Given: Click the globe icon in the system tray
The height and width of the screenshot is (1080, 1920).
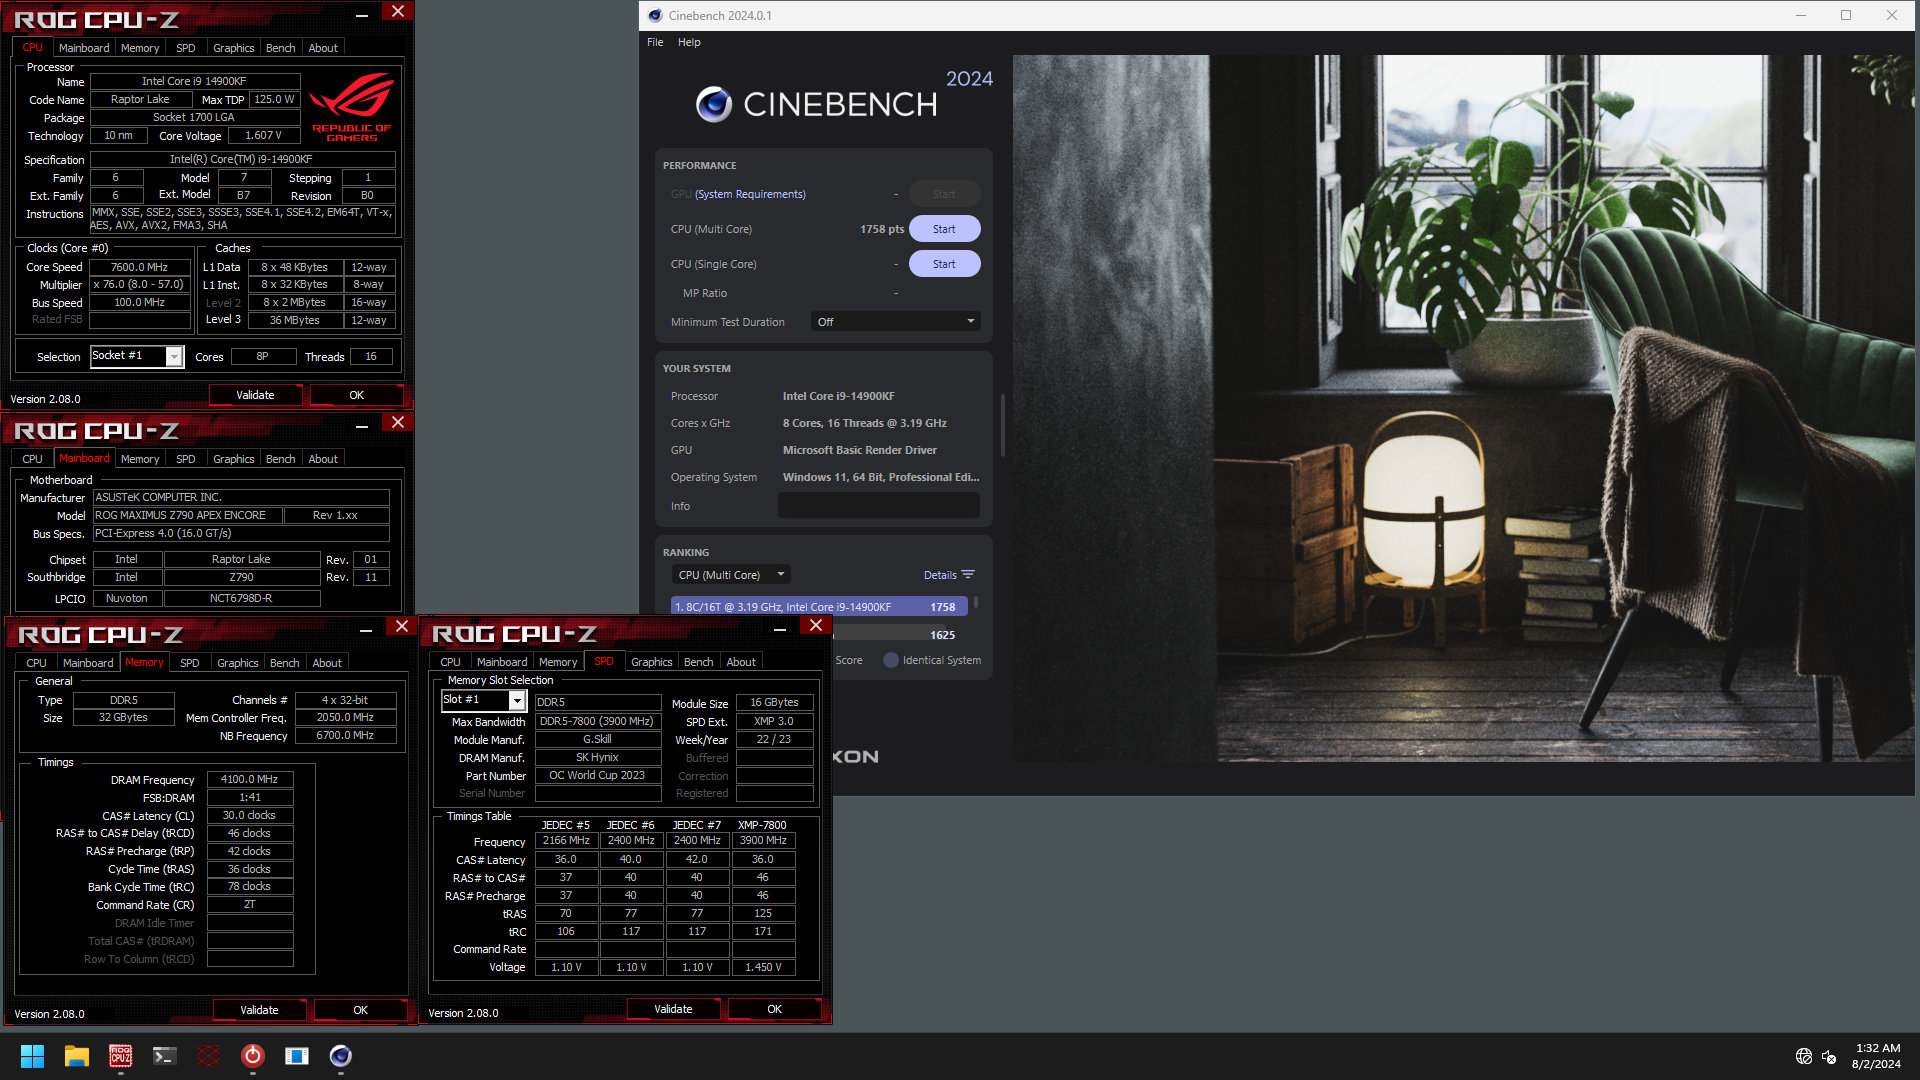Looking at the screenshot, I should pos(1804,1056).
